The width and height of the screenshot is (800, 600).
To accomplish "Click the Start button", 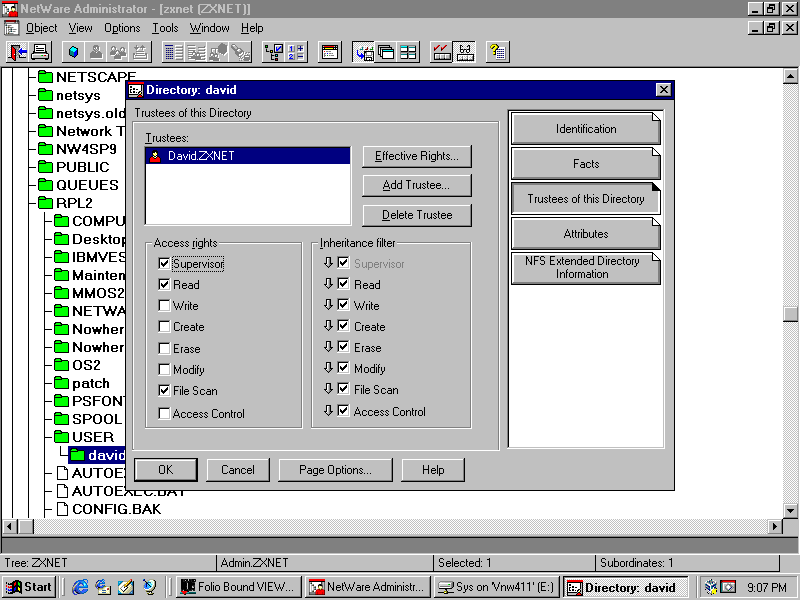I will [30, 587].
